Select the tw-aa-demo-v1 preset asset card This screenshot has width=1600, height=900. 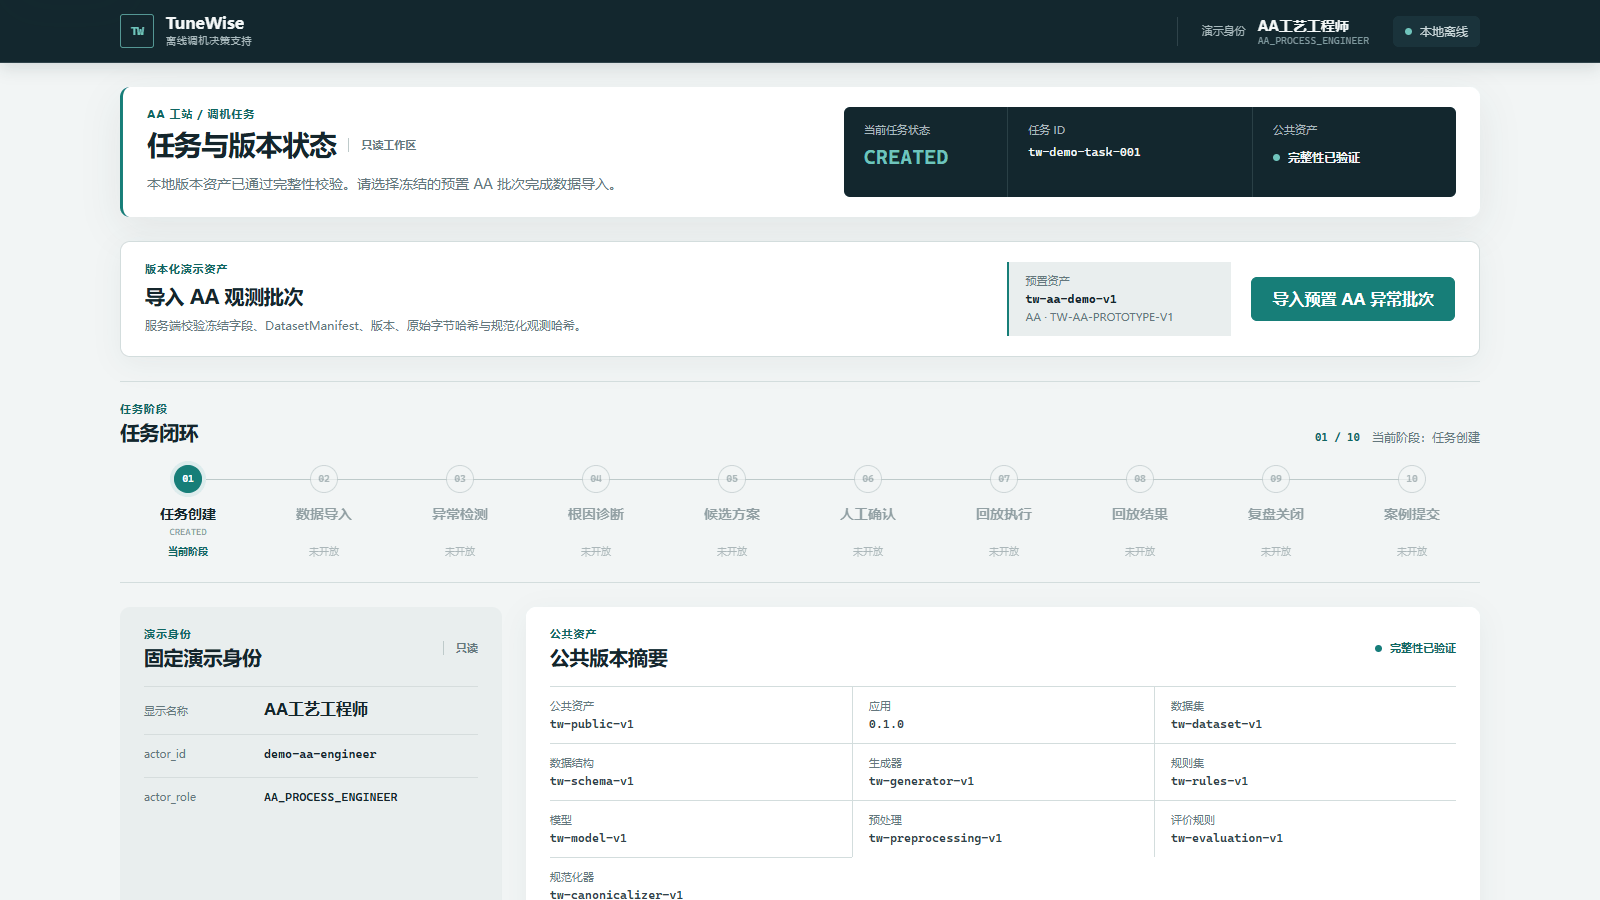(1119, 299)
